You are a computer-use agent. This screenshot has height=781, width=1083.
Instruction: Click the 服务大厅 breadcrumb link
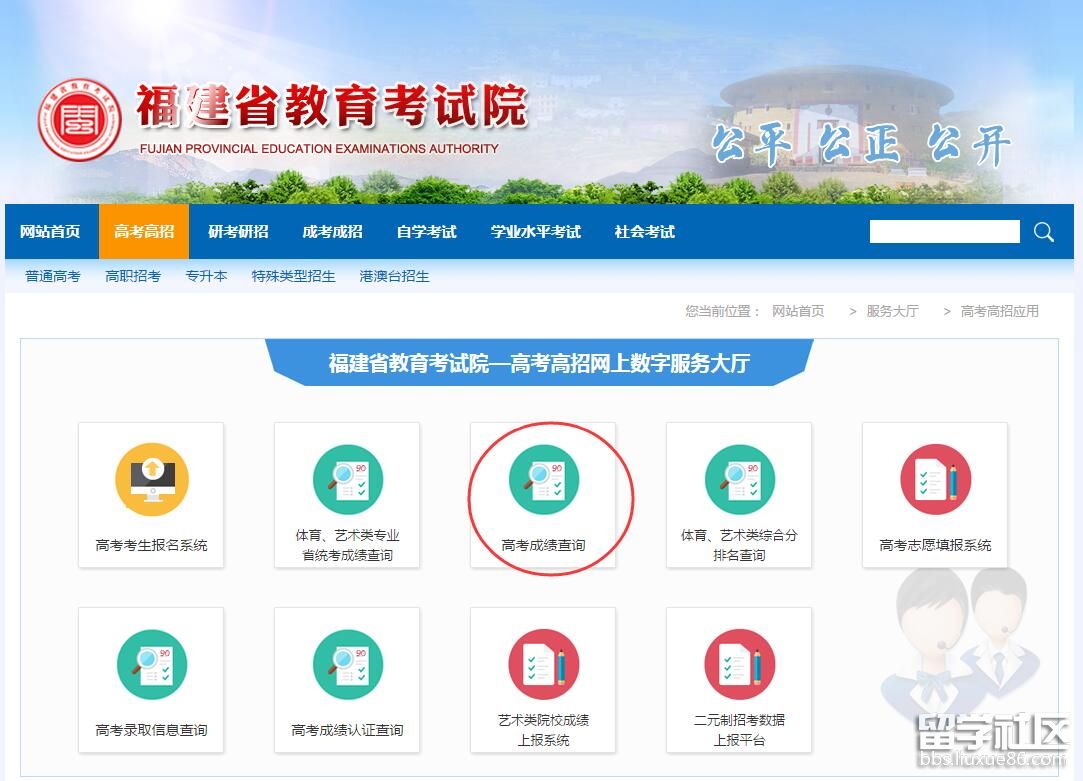click(892, 311)
